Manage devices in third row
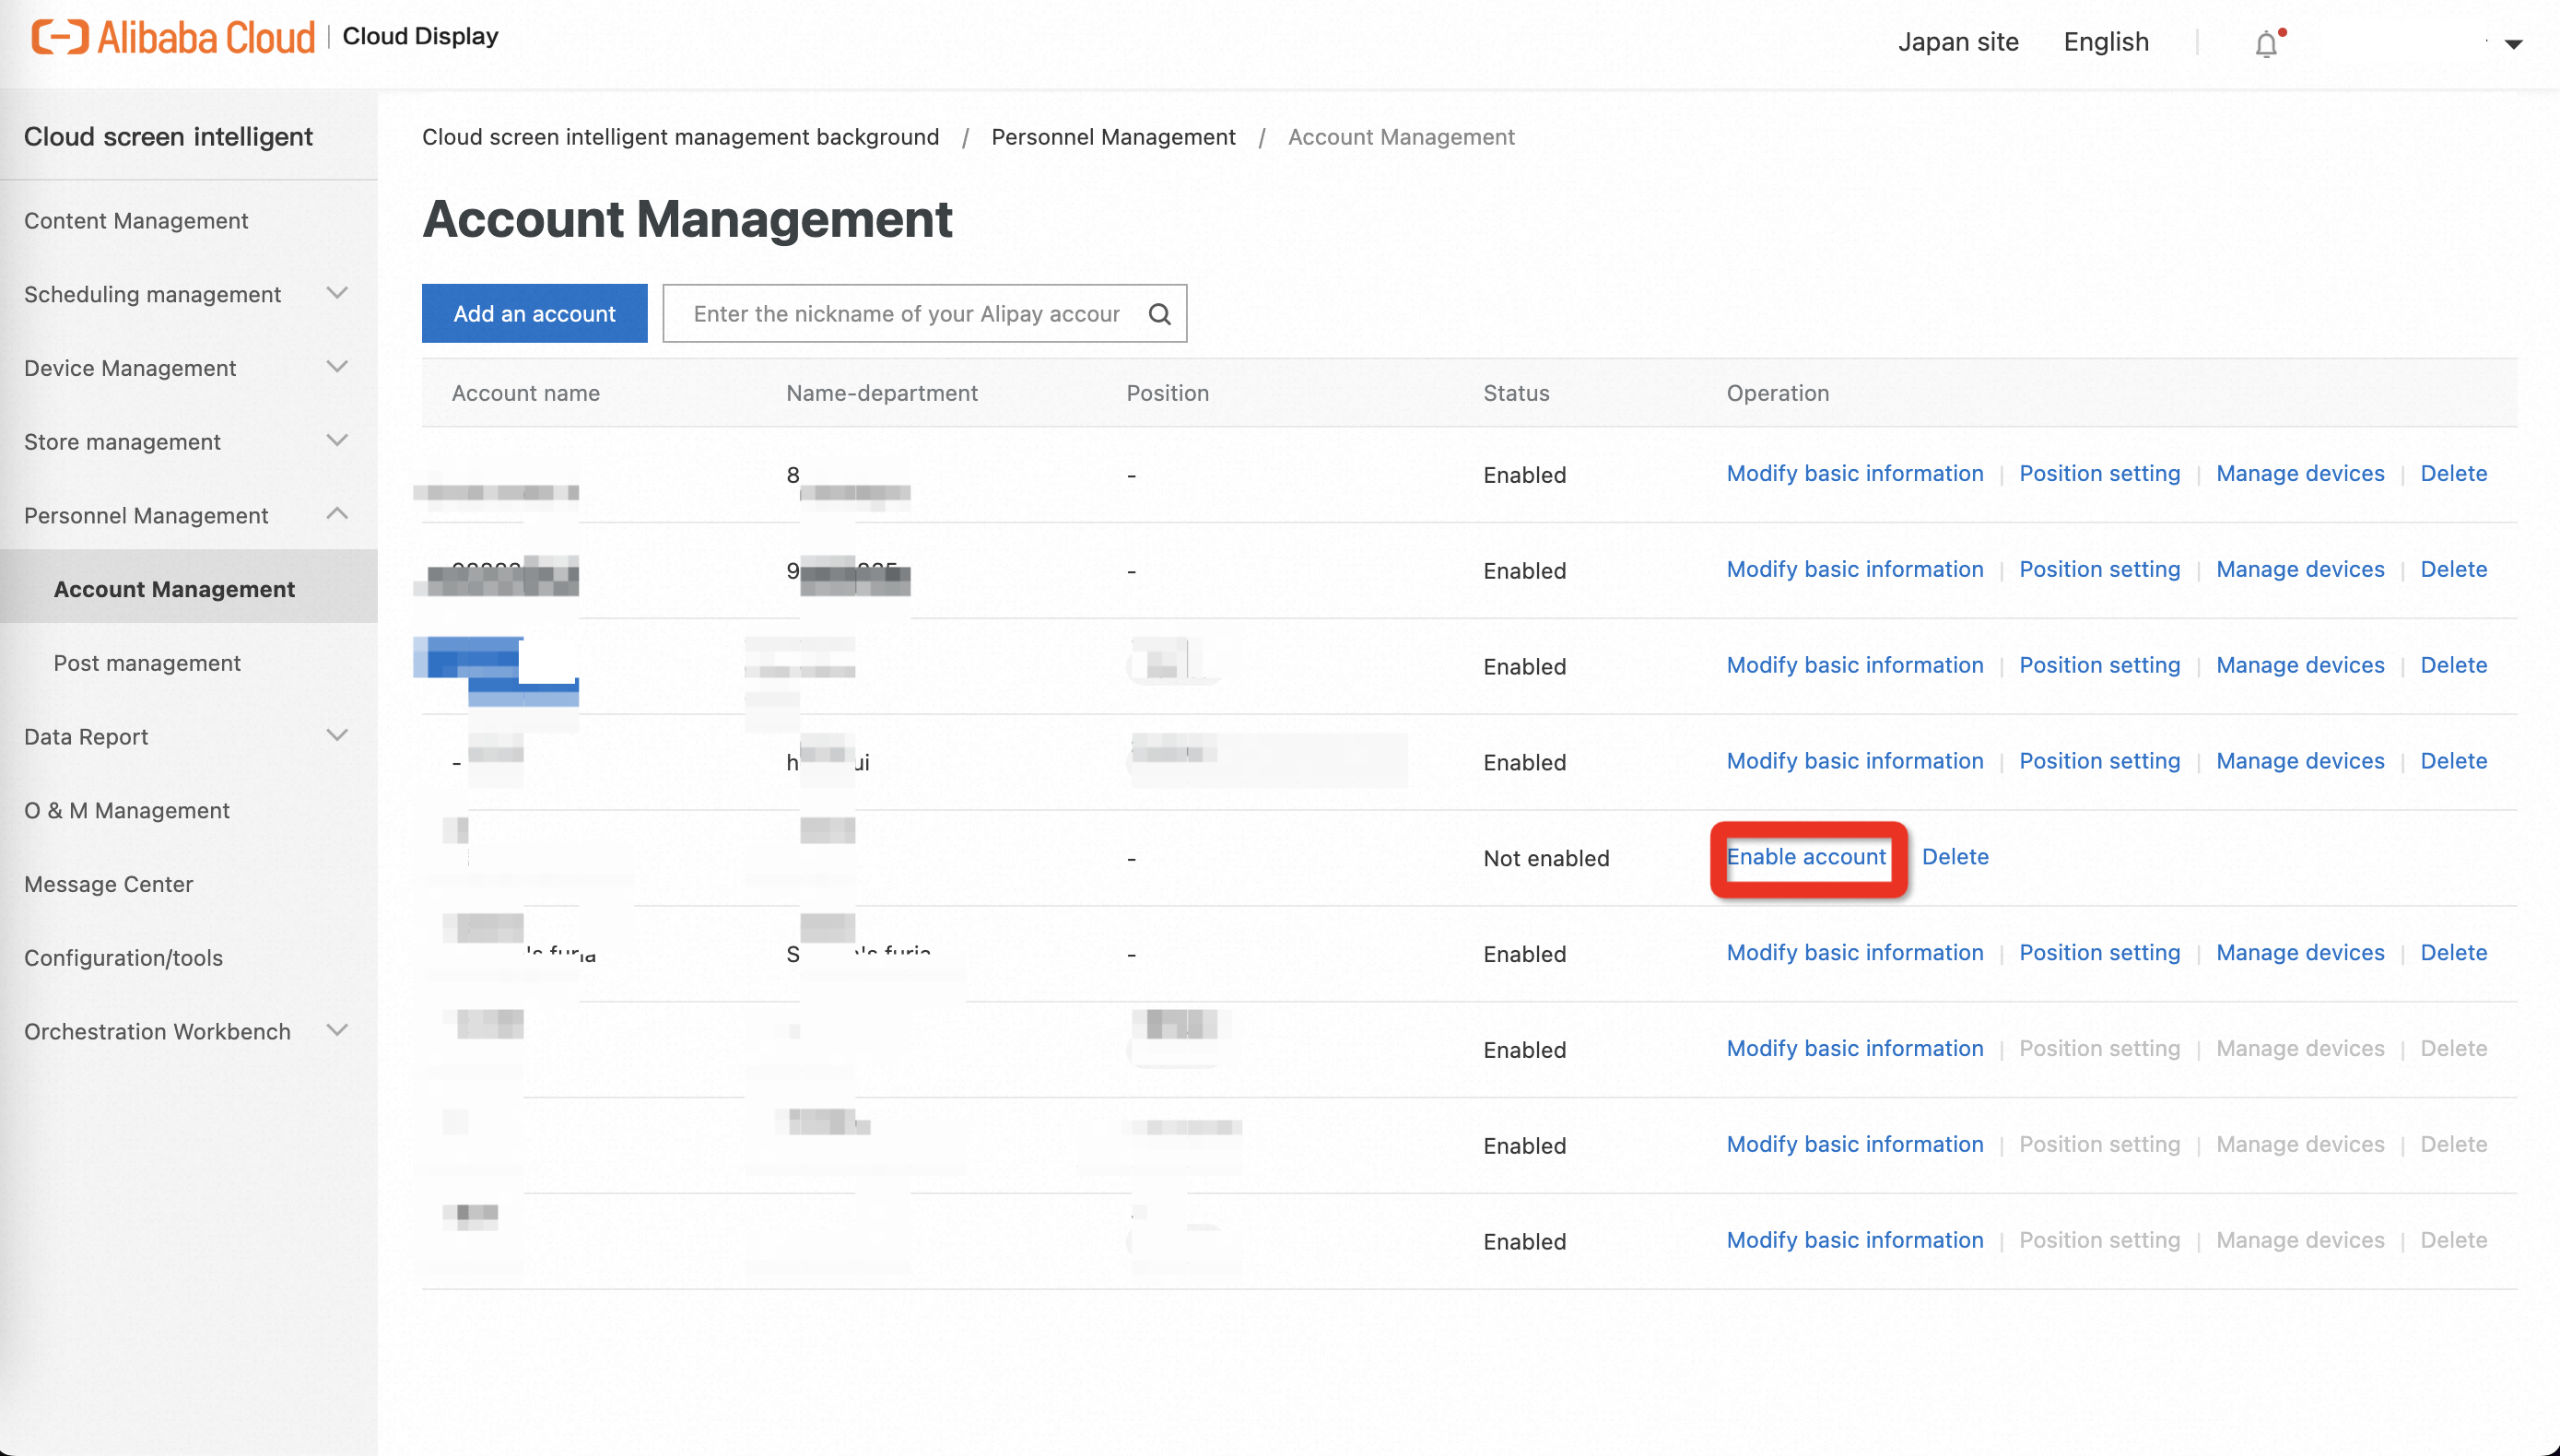This screenshot has width=2560, height=1456. coord(2300,666)
